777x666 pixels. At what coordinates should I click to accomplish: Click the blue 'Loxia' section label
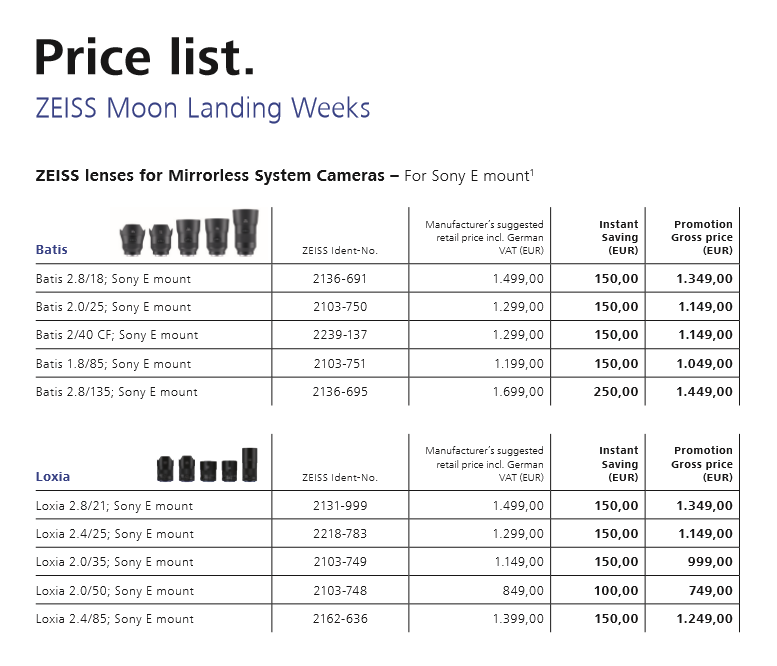coord(53,477)
